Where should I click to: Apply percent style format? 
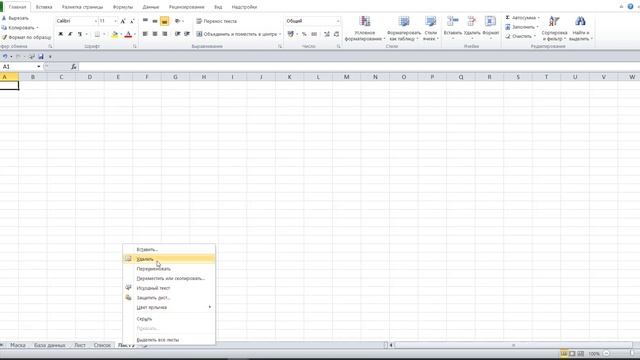pos(304,34)
